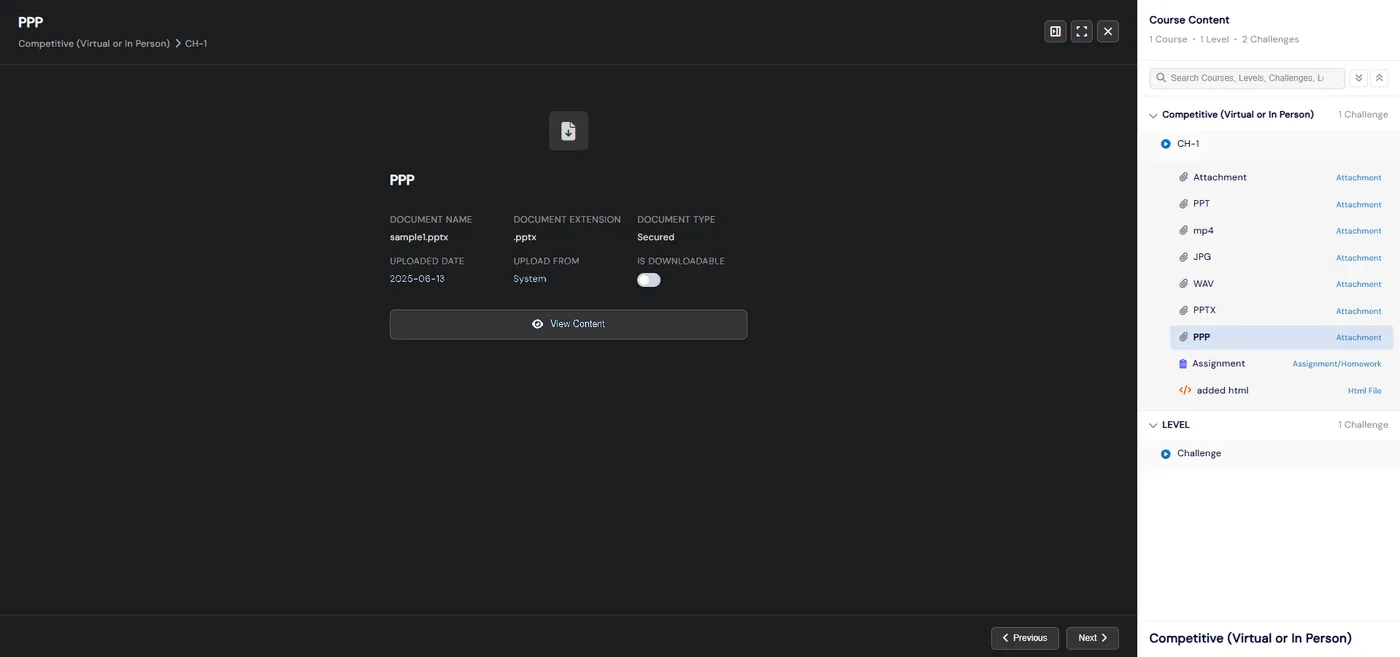Image resolution: width=1400 pixels, height=657 pixels.
Task: Click paperclip icon beside WAV
Action: [x=1183, y=284]
